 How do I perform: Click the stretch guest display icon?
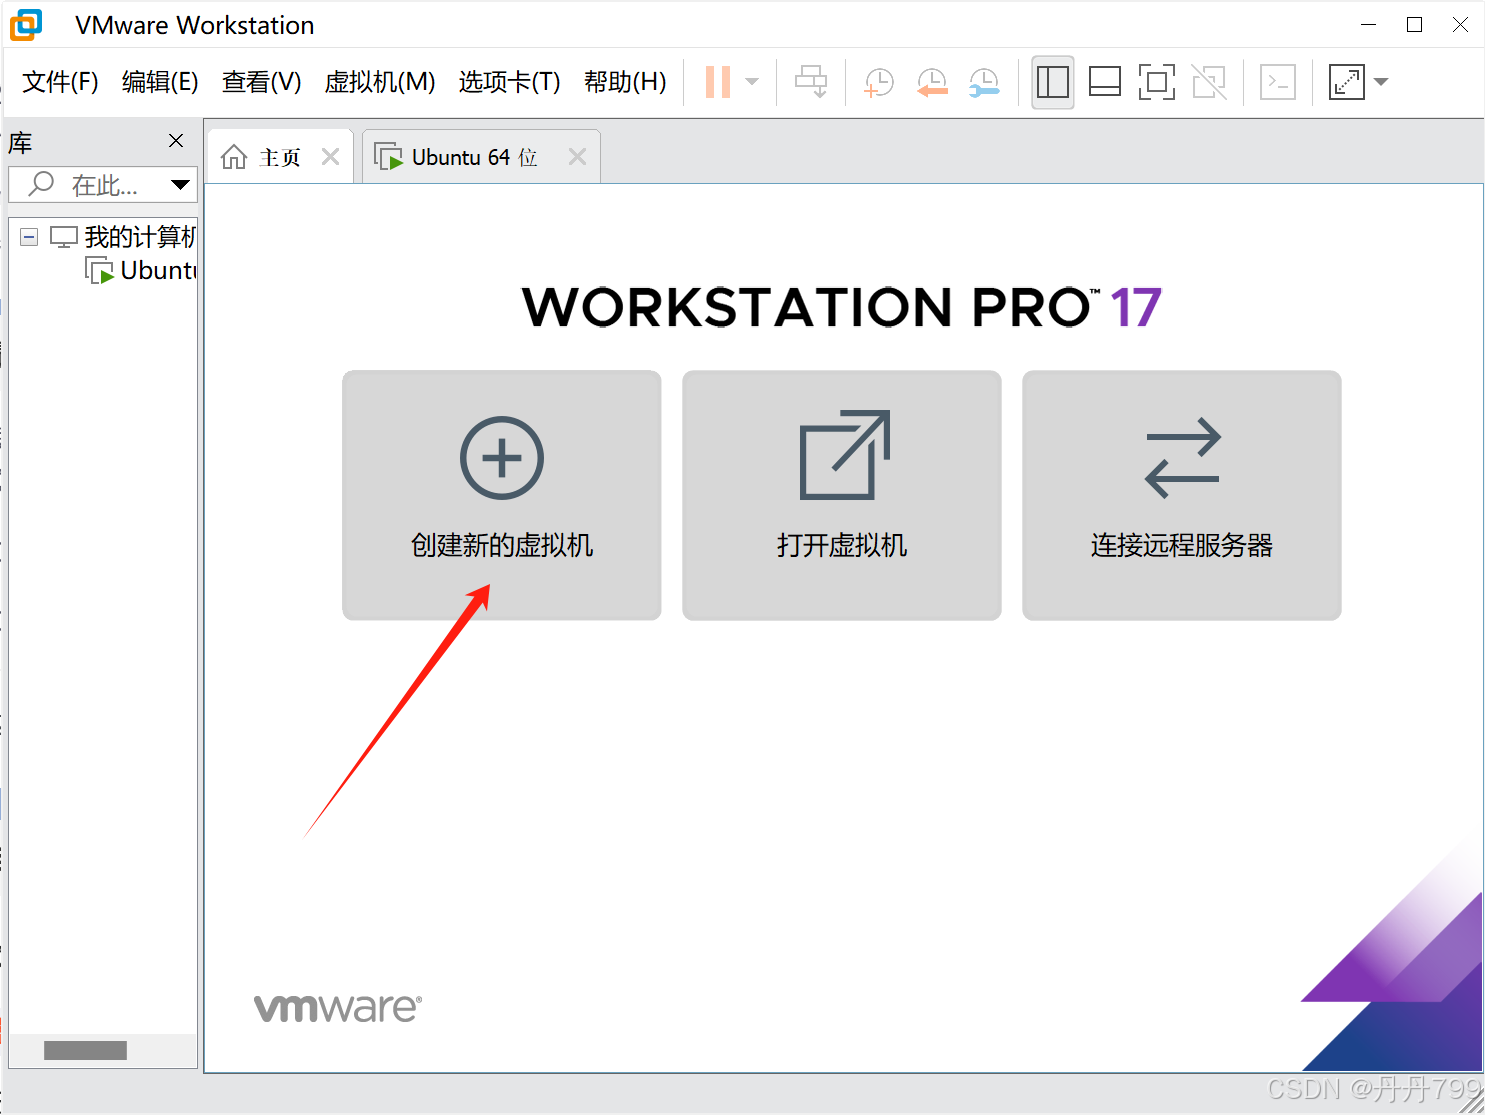[1347, 82]
